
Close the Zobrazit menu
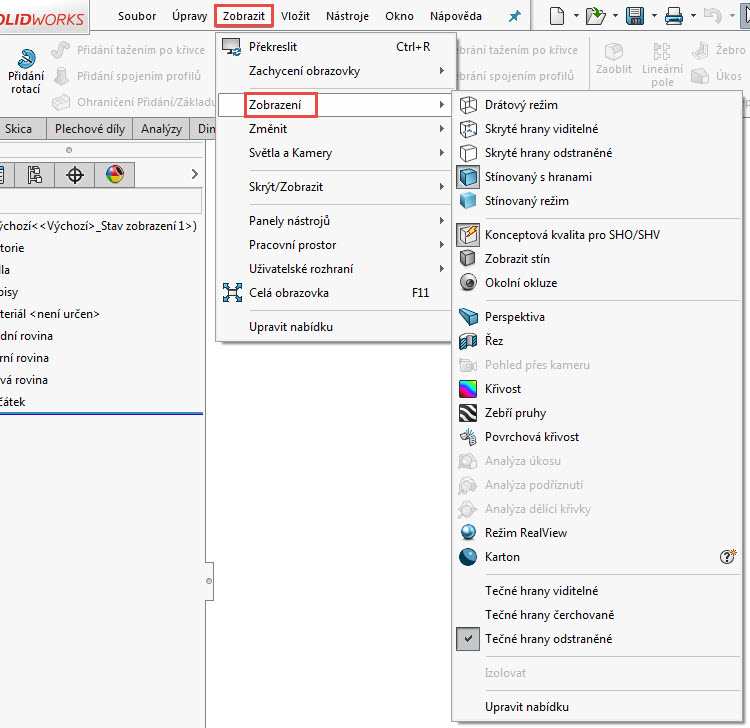click(x=243, y=16)
